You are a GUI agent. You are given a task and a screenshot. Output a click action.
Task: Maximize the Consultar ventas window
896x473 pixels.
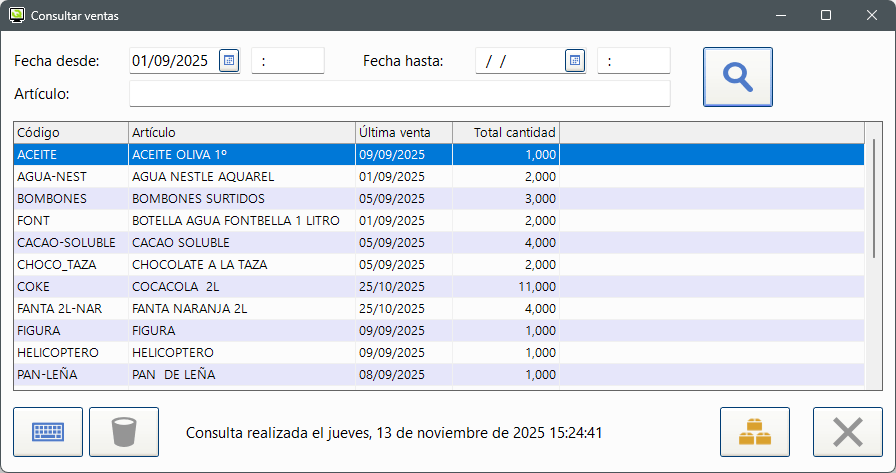(825, 15)
